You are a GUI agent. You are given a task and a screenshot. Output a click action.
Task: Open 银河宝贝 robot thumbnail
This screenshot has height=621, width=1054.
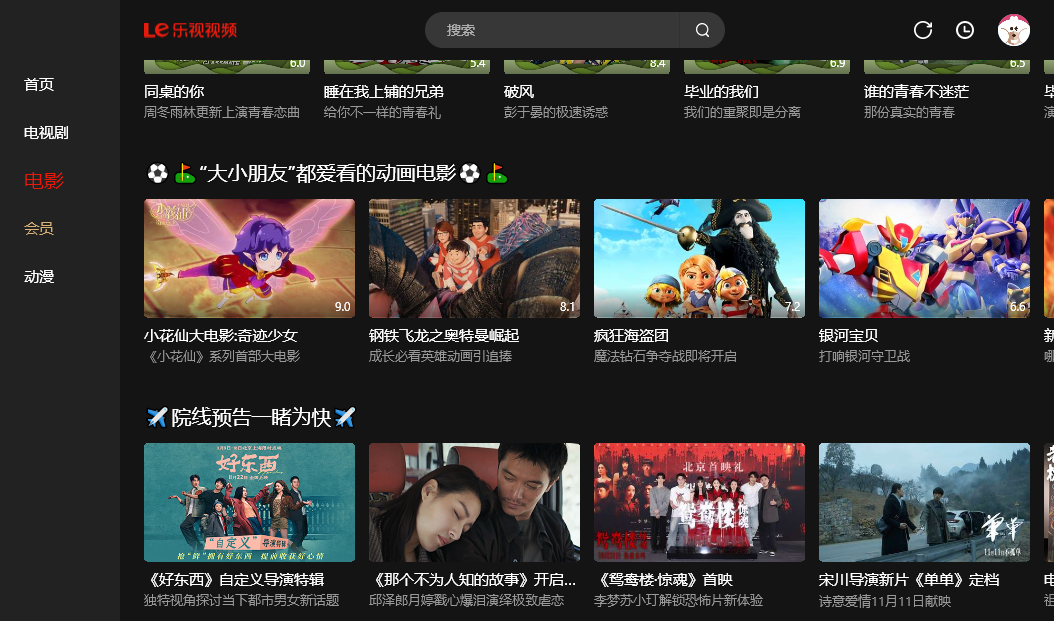(924, 258)
